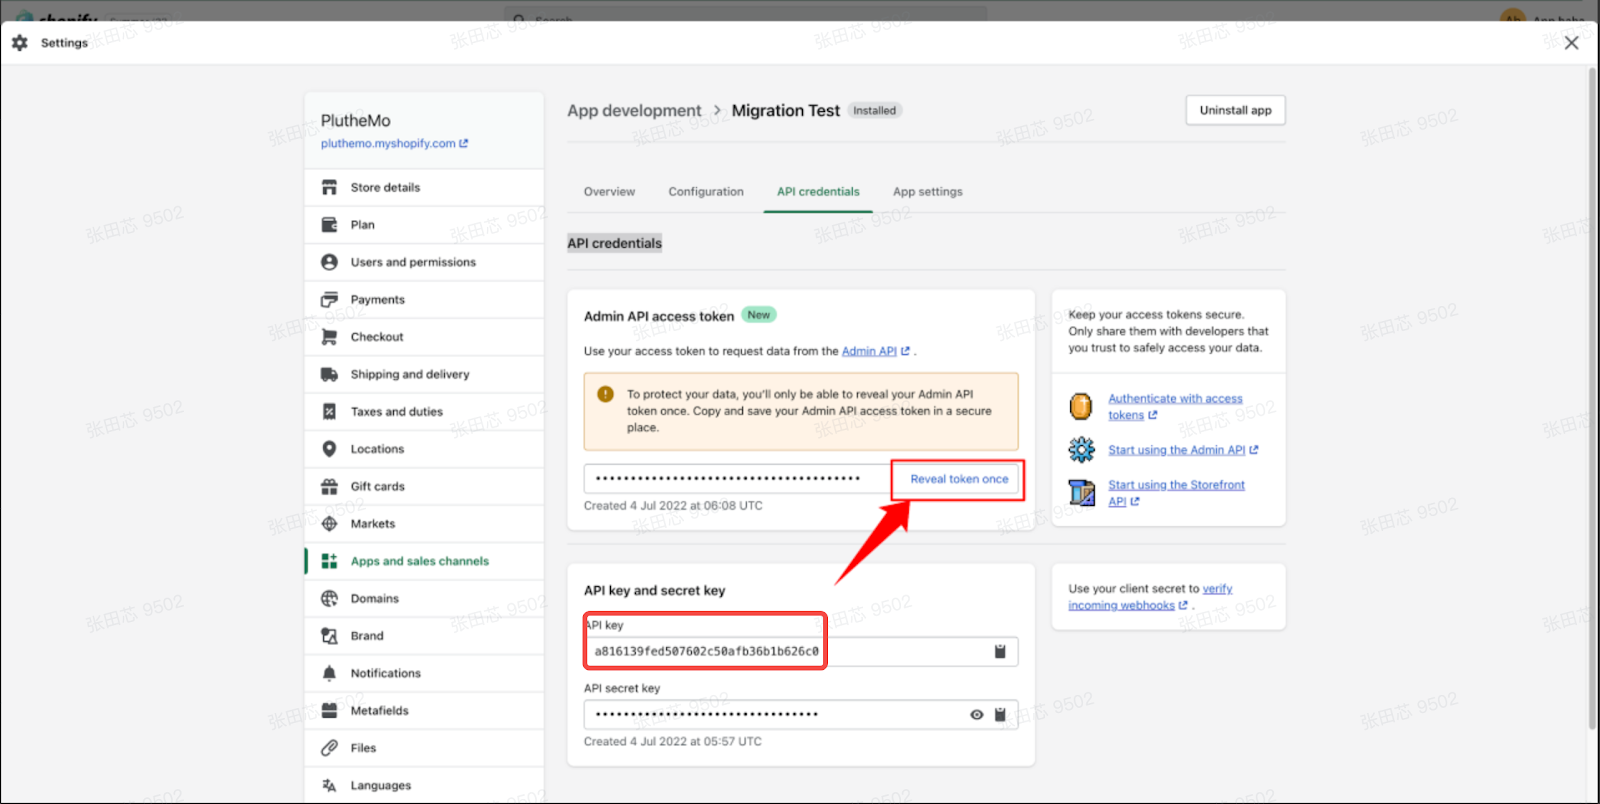Click the yellow token warning alert icon

pyautogui.click(x=605, y=394)
